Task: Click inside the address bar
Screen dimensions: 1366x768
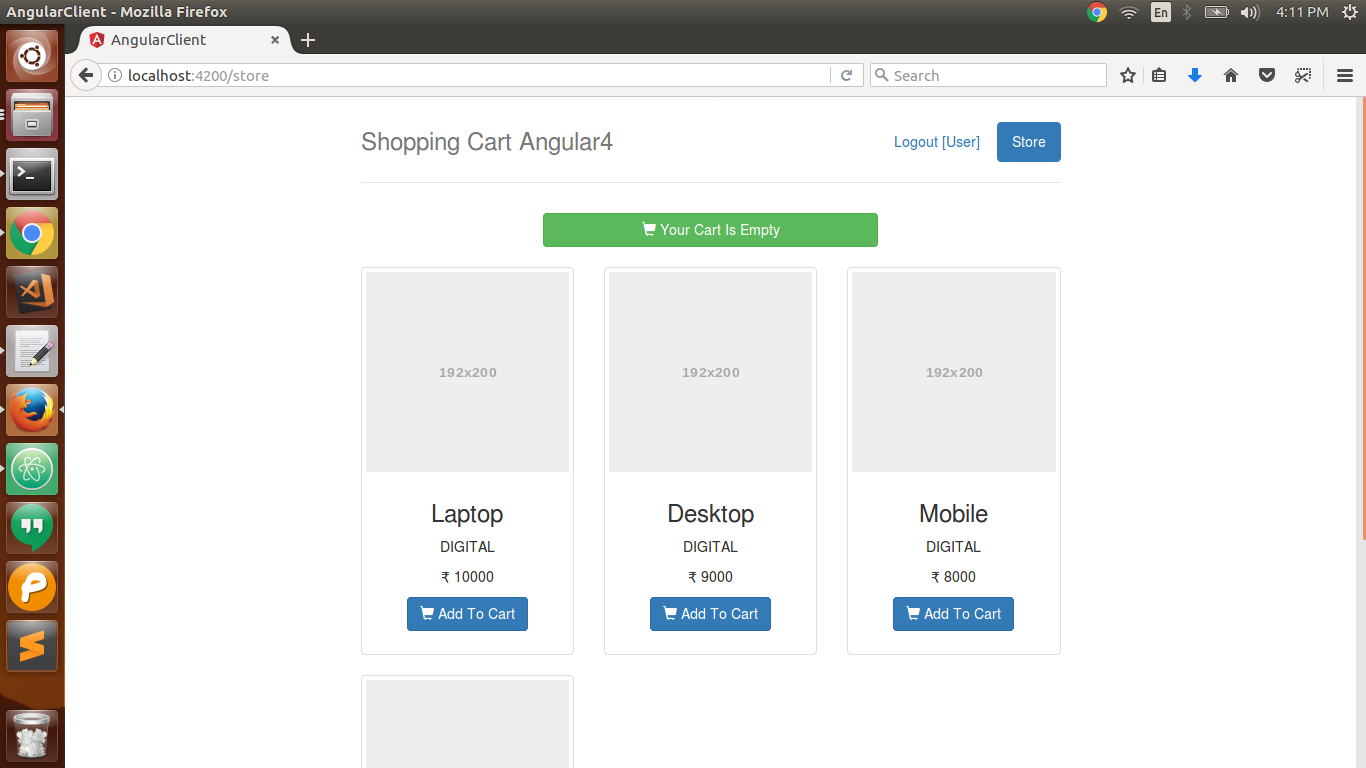Action: coord(450,75)
